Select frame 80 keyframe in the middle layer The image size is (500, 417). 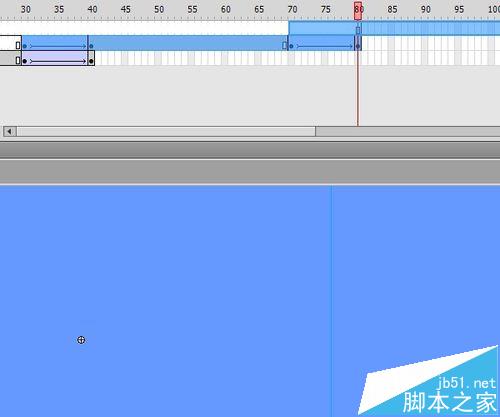pyautogui.click(x=358, y=46)
